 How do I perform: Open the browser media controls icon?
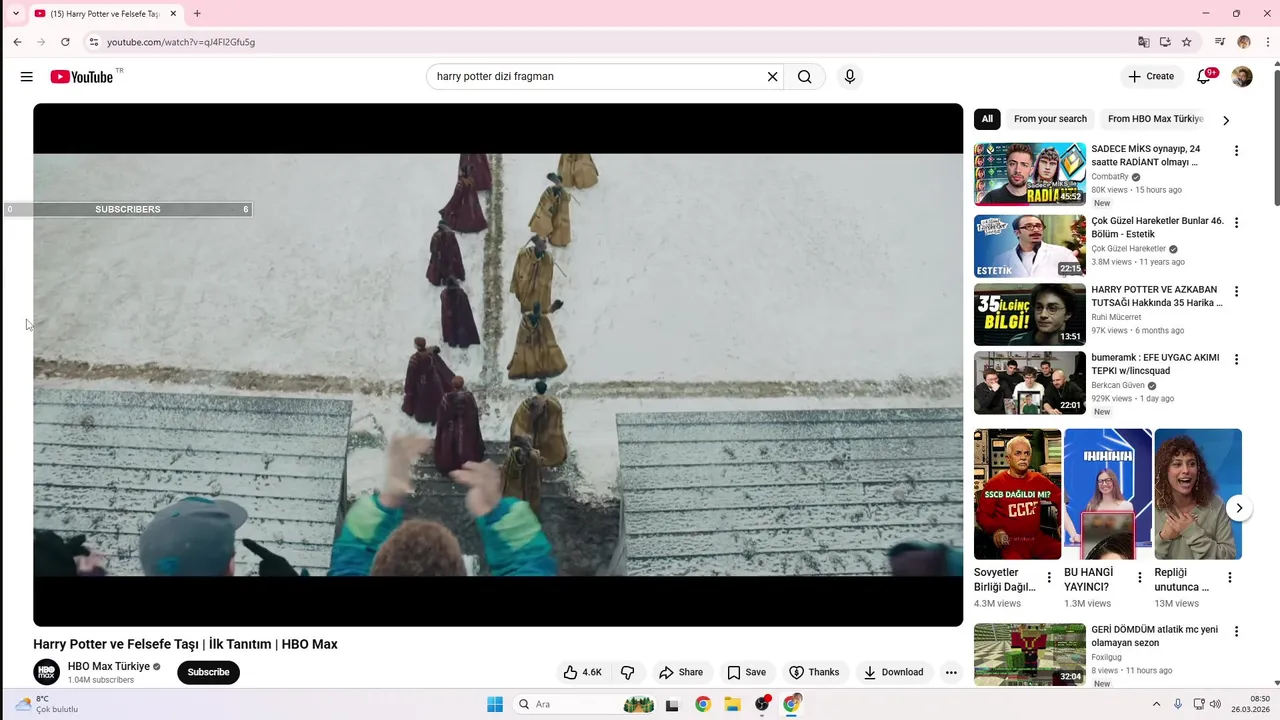tap(1220, 42)
